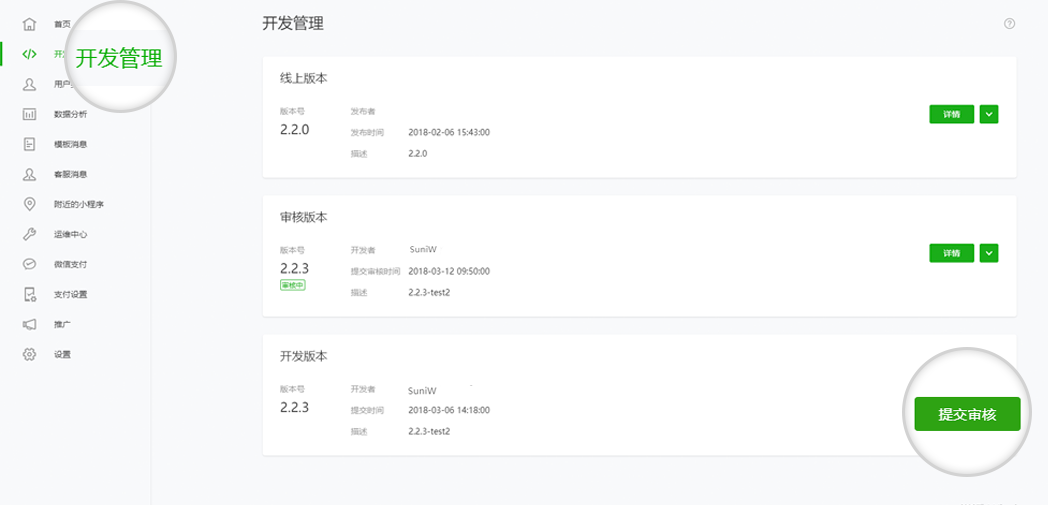1048x505 pixels.
Task: Expand the dropdown arrow in 线上版本 card
Action: (x=989, y=114)
